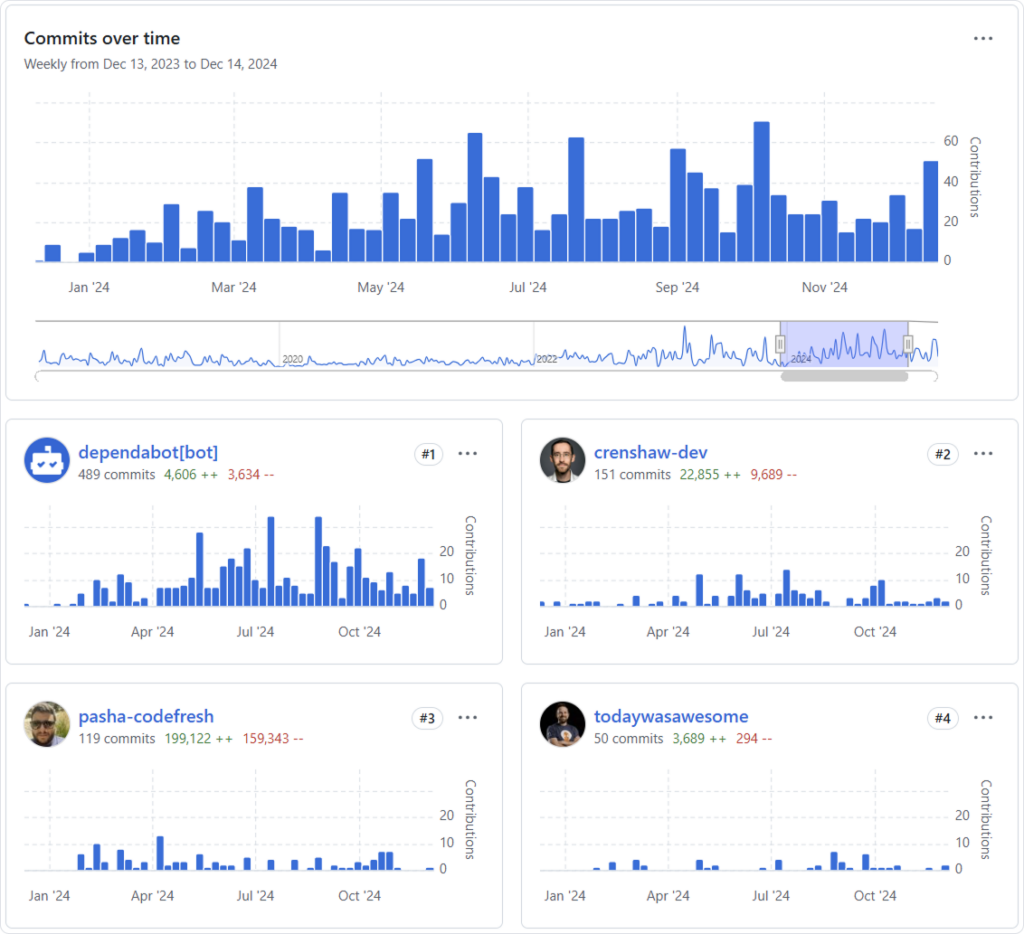The image size is (1024, 934).
Task: Open crenshaw-dev card ellipsis menu
Action: (983, 453)
